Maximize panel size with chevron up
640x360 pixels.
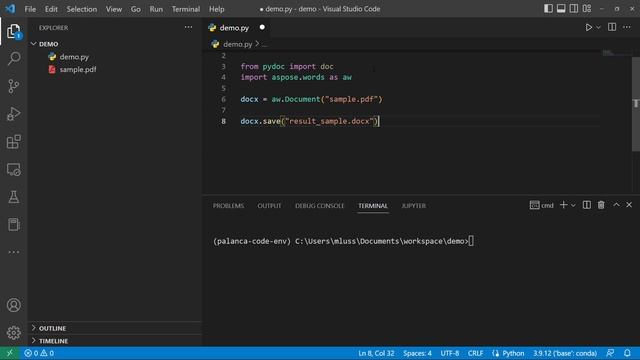[616, 205]
